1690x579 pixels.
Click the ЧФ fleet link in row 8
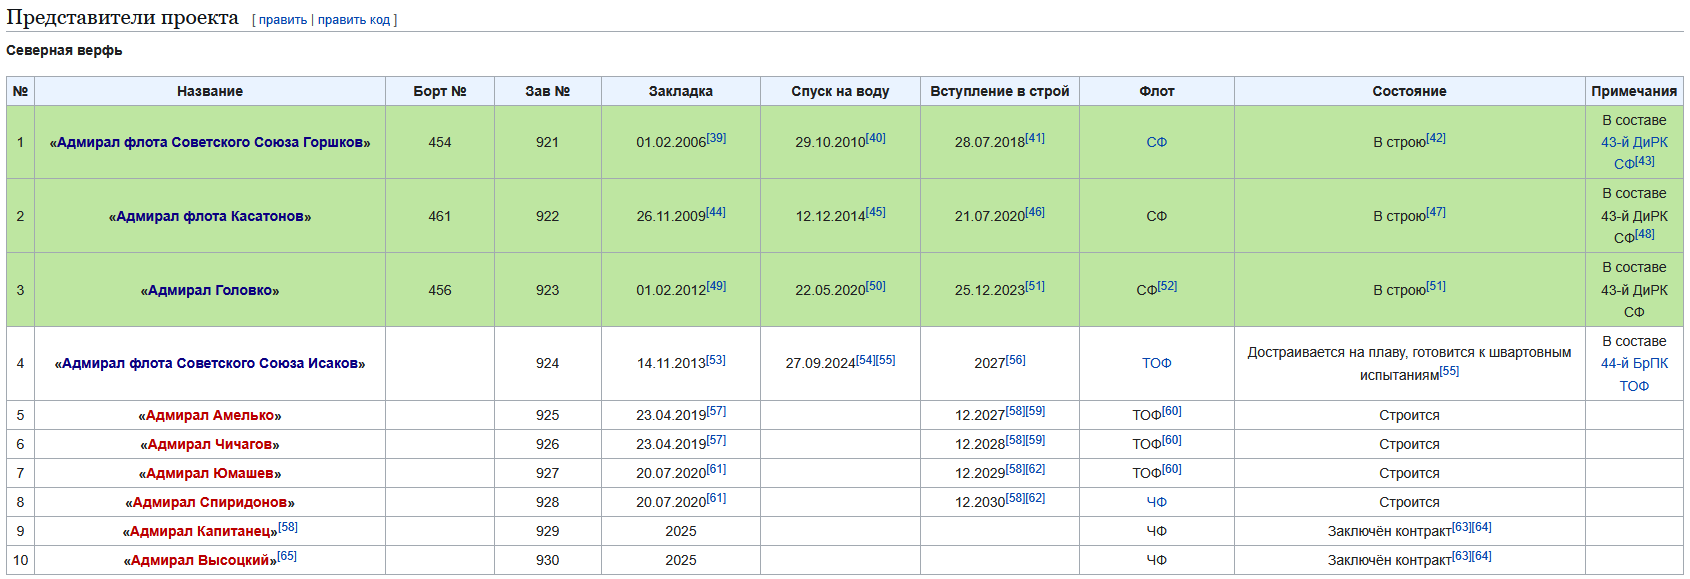click(1156, 503)
